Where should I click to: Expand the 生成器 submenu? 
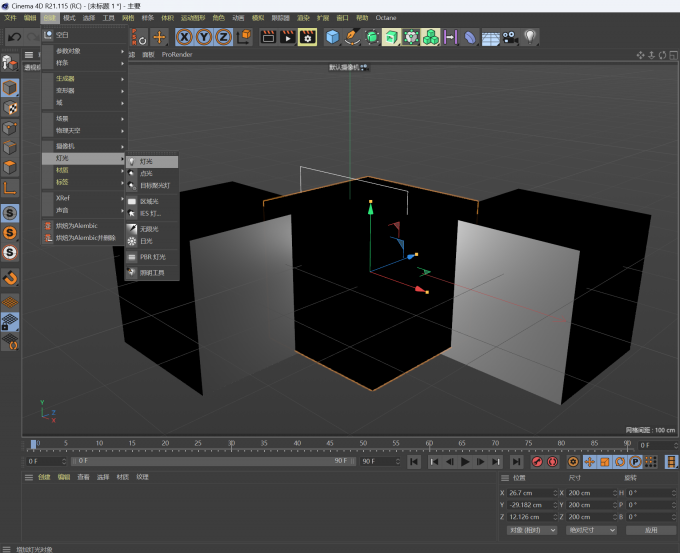84,79
